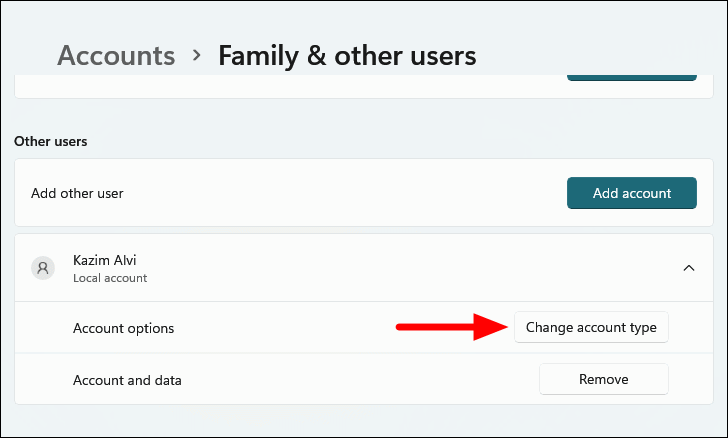
Task: Click the Account and data label
Action: point(127,380)
